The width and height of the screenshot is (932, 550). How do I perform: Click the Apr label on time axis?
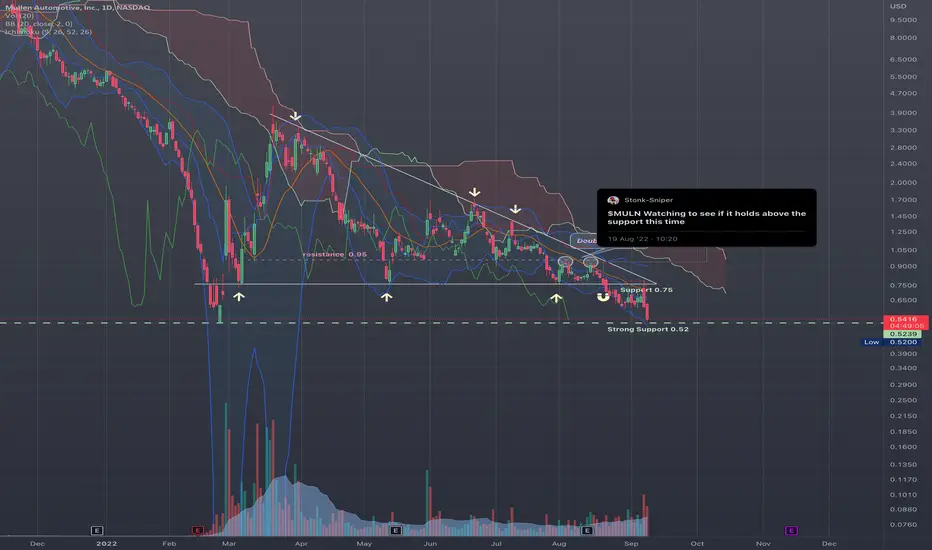pyautogui.click(x=301, y=543)
